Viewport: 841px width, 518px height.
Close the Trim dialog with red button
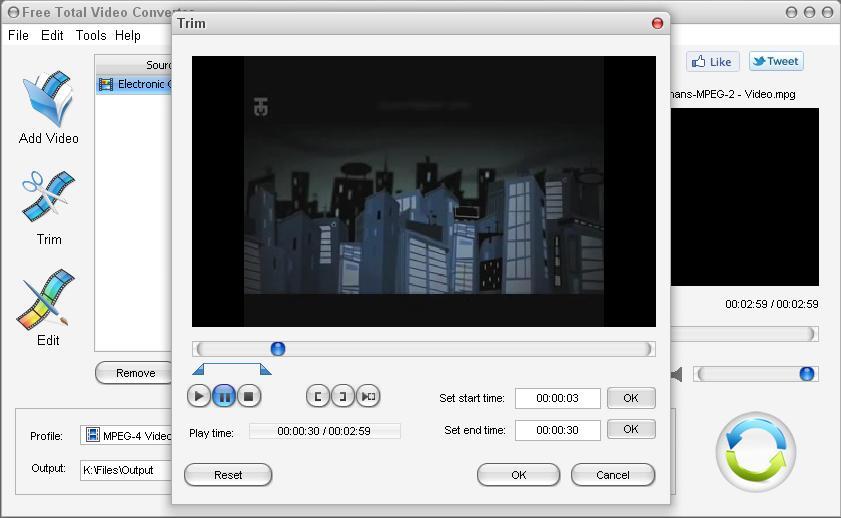tap(657, 23)
